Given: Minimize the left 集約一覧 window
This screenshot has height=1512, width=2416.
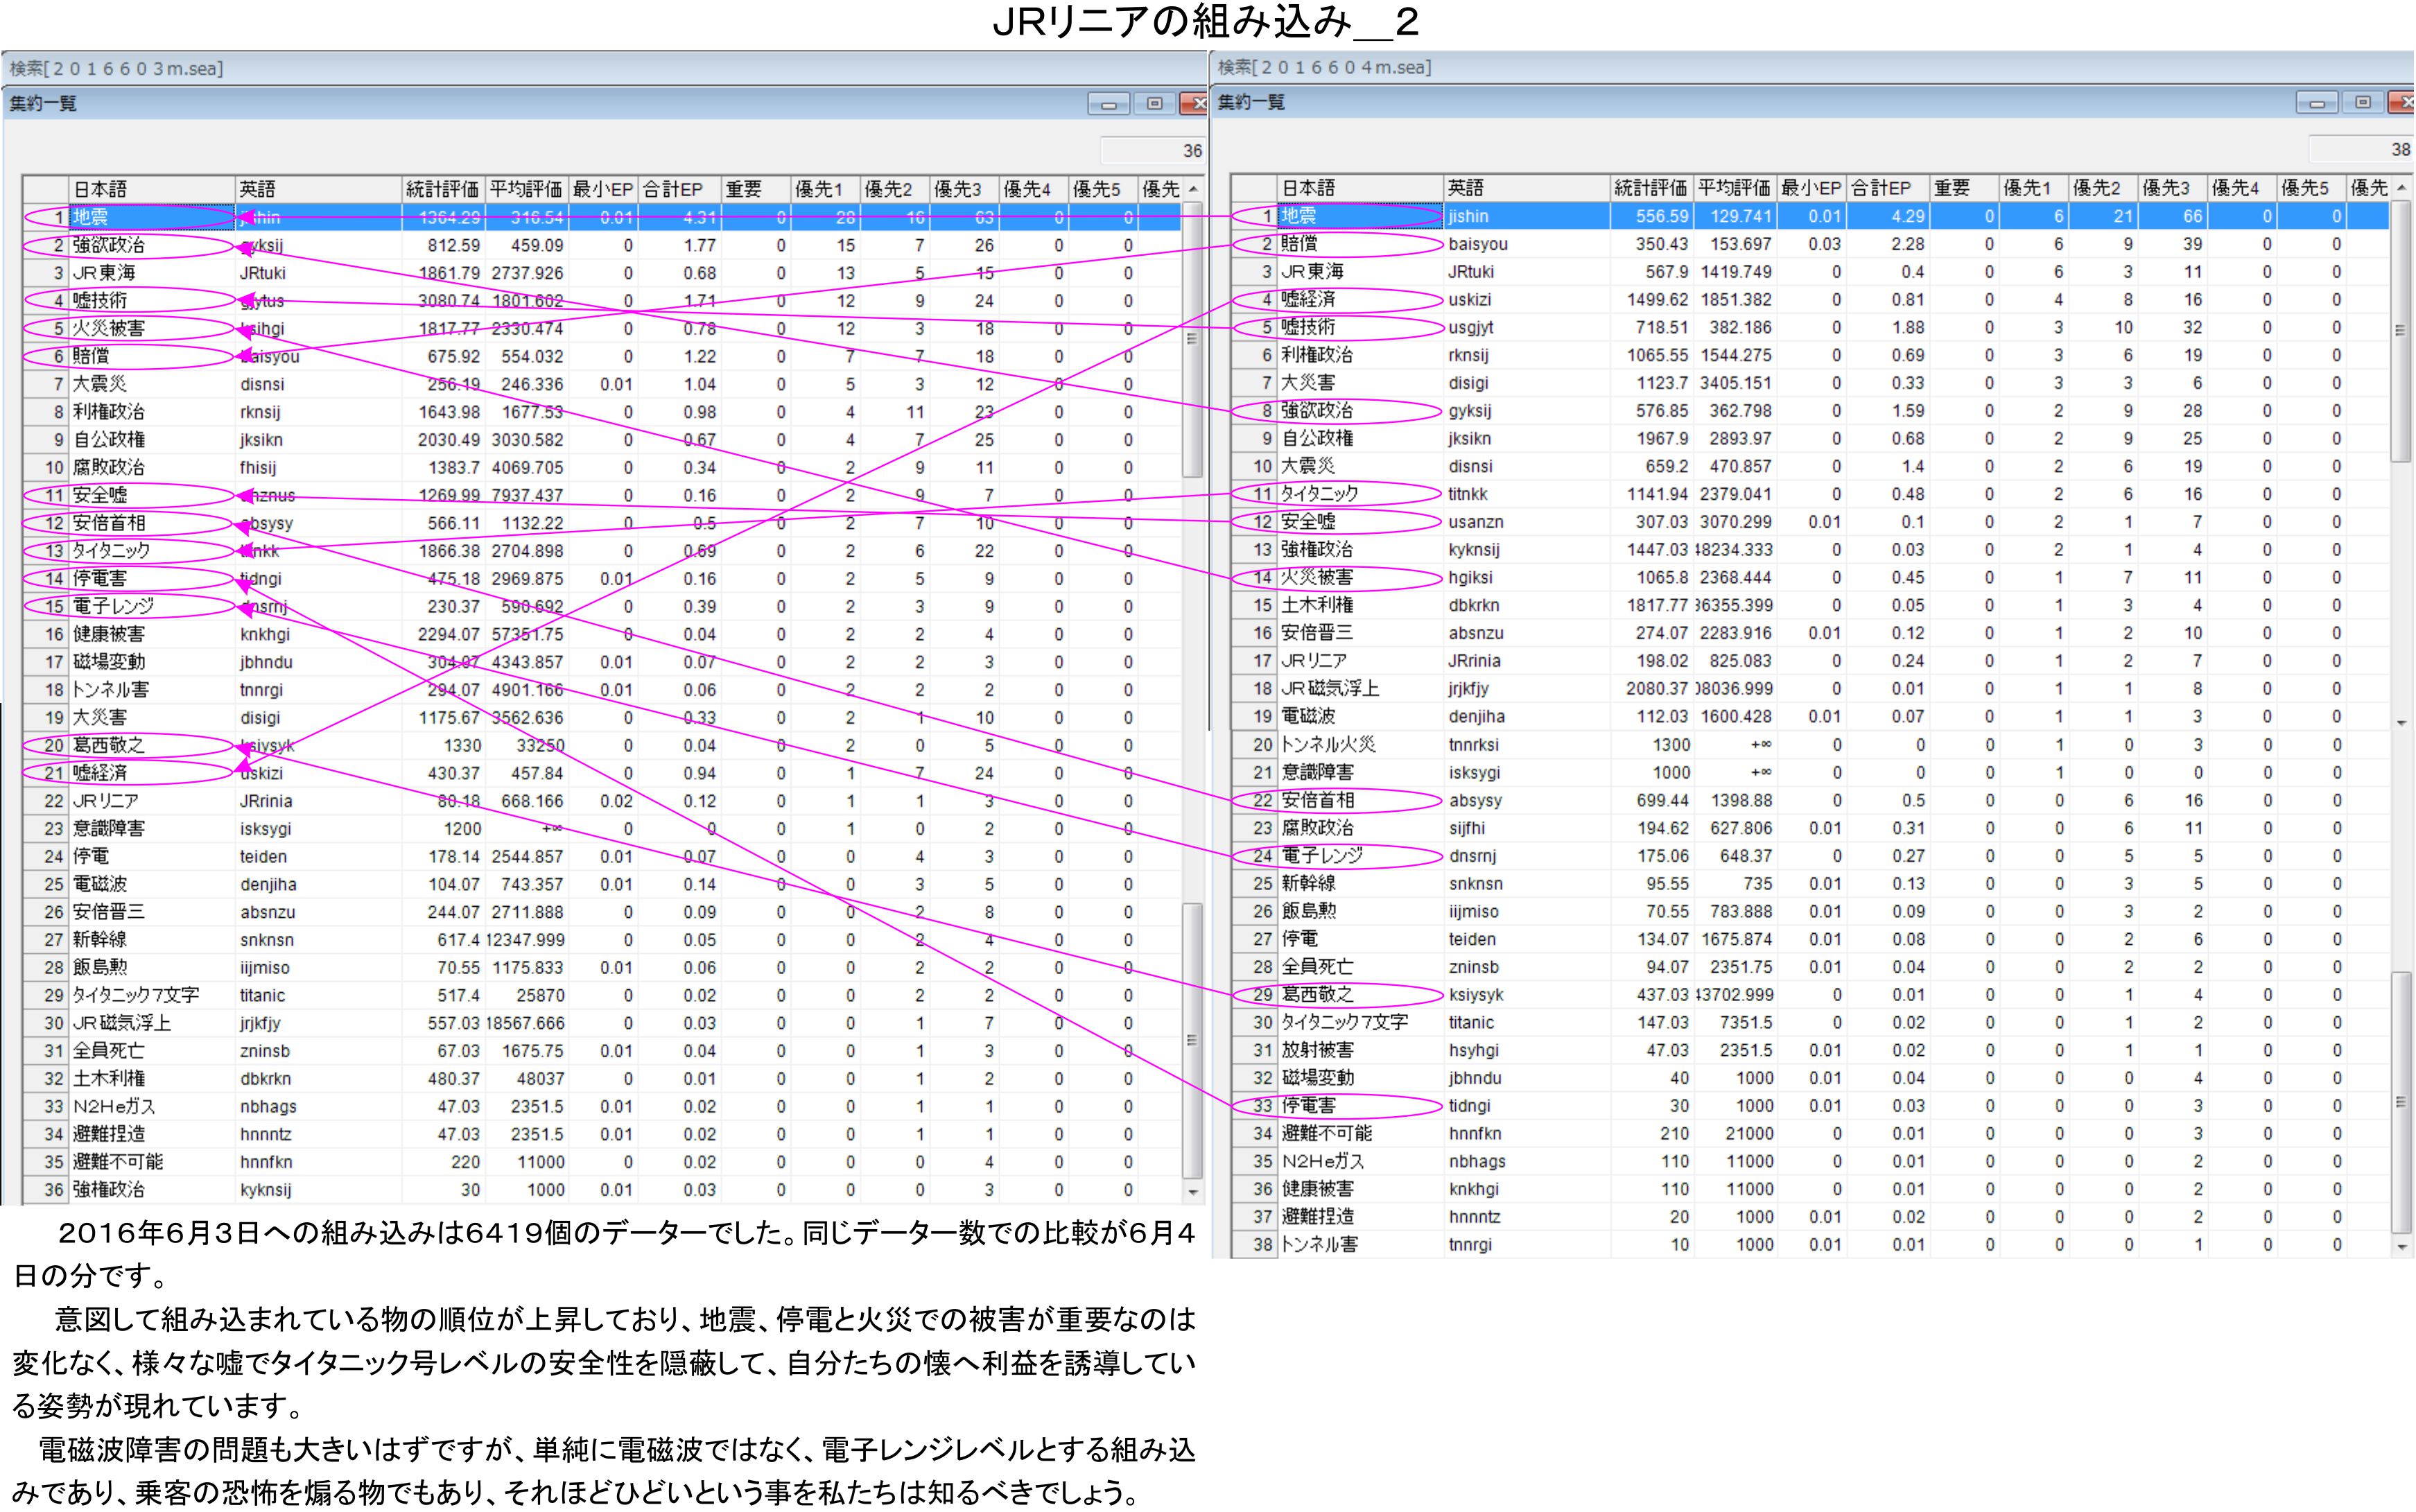Looking at the screenshot, I should tap(1108, 104).
